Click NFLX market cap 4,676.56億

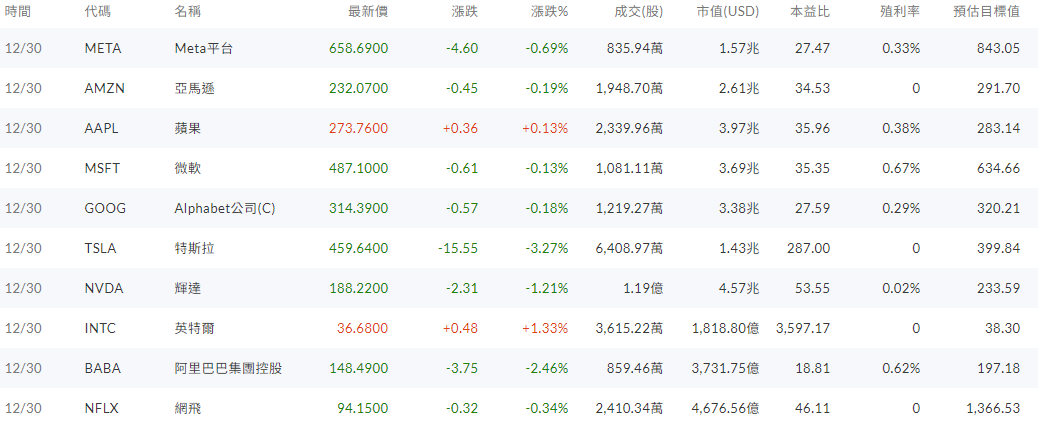click(726, 408)
